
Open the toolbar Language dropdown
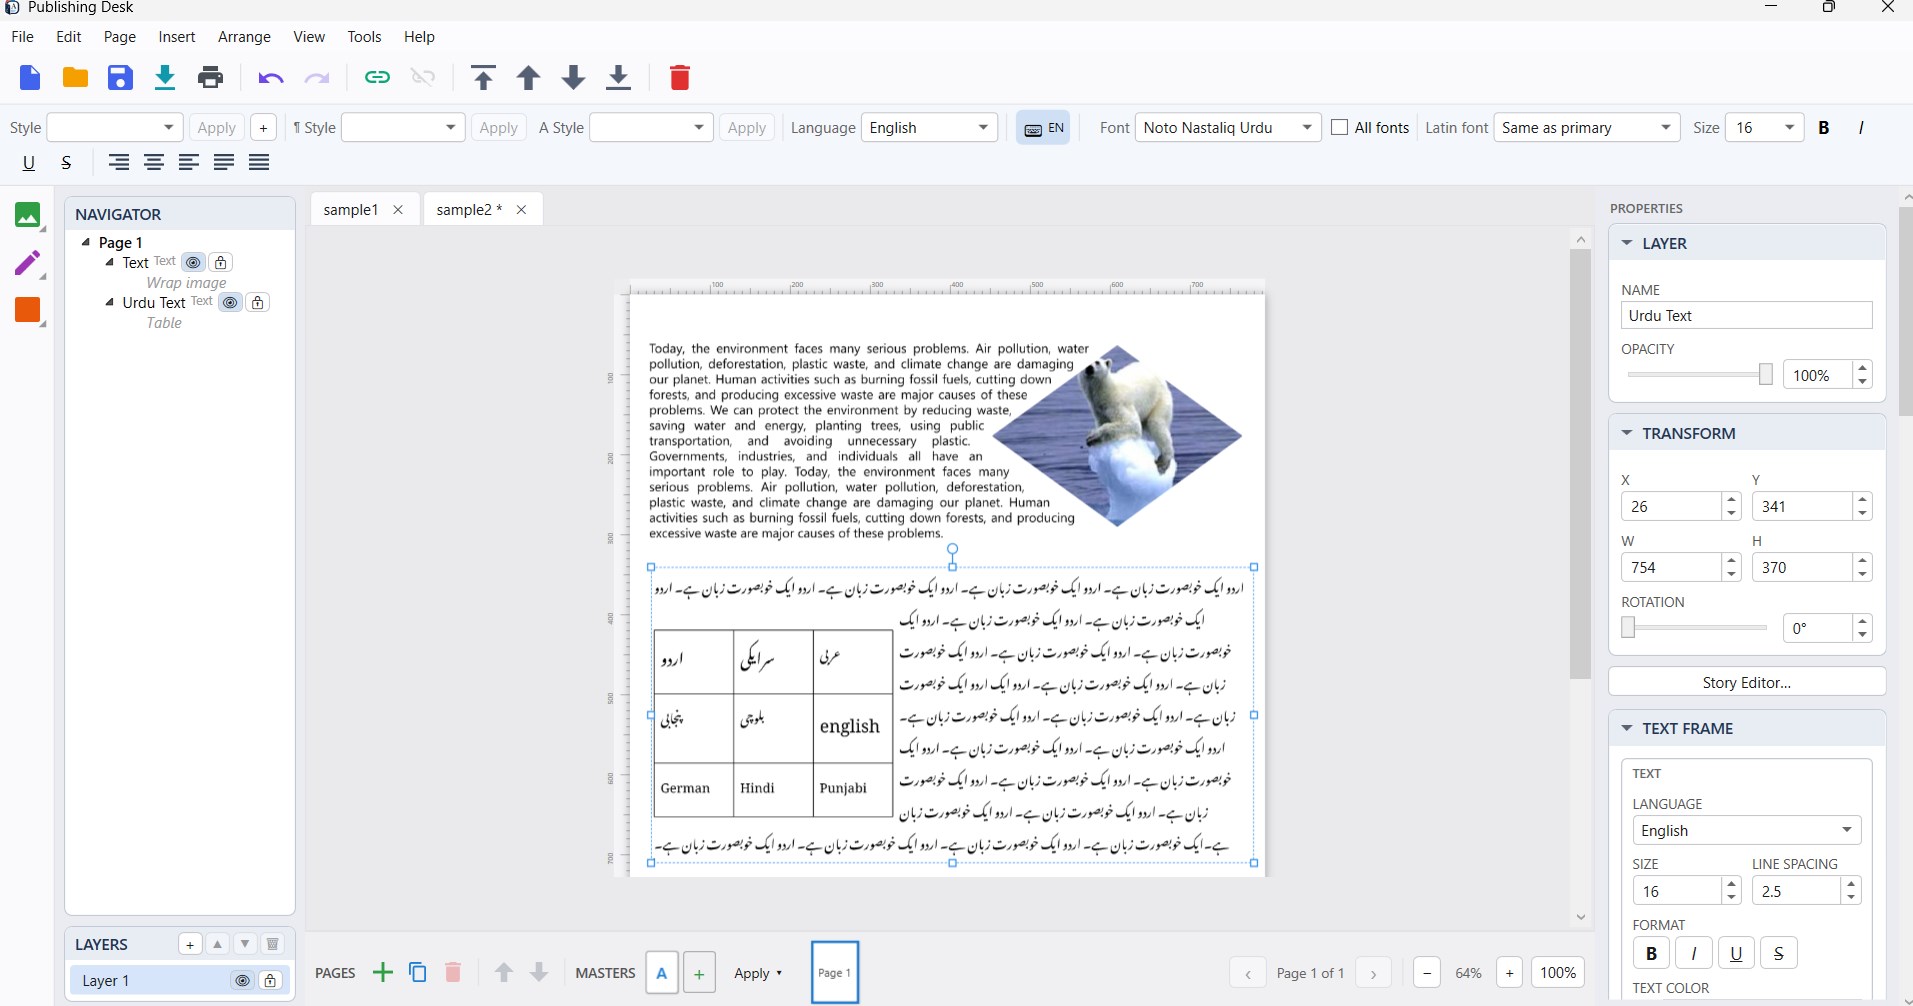coord(929,127)
